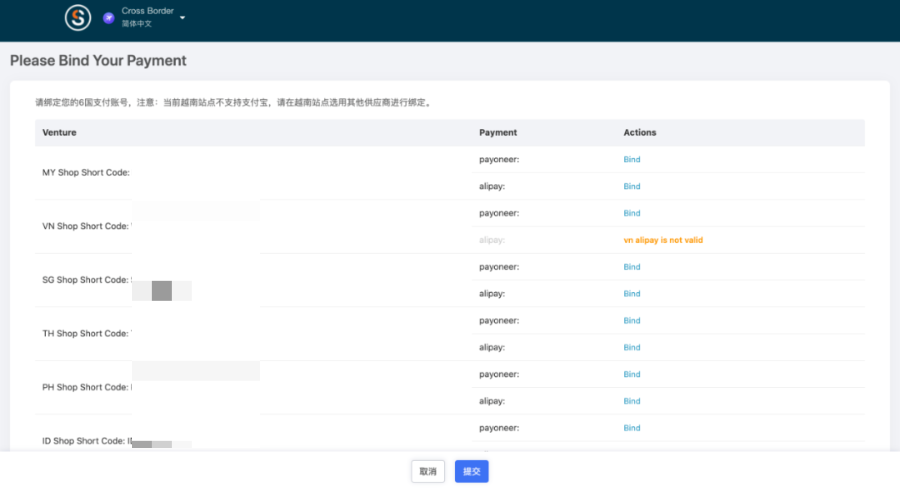
Task: Select 'SG Shop Short Code:' label
Action: click(x=86, y=280)
